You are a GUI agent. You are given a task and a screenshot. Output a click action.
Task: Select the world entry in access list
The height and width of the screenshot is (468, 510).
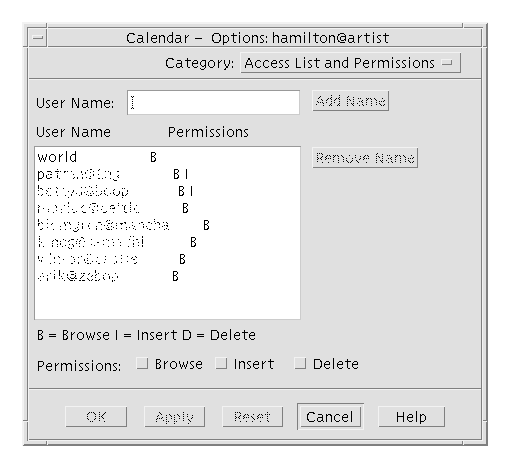click(167, 157)
